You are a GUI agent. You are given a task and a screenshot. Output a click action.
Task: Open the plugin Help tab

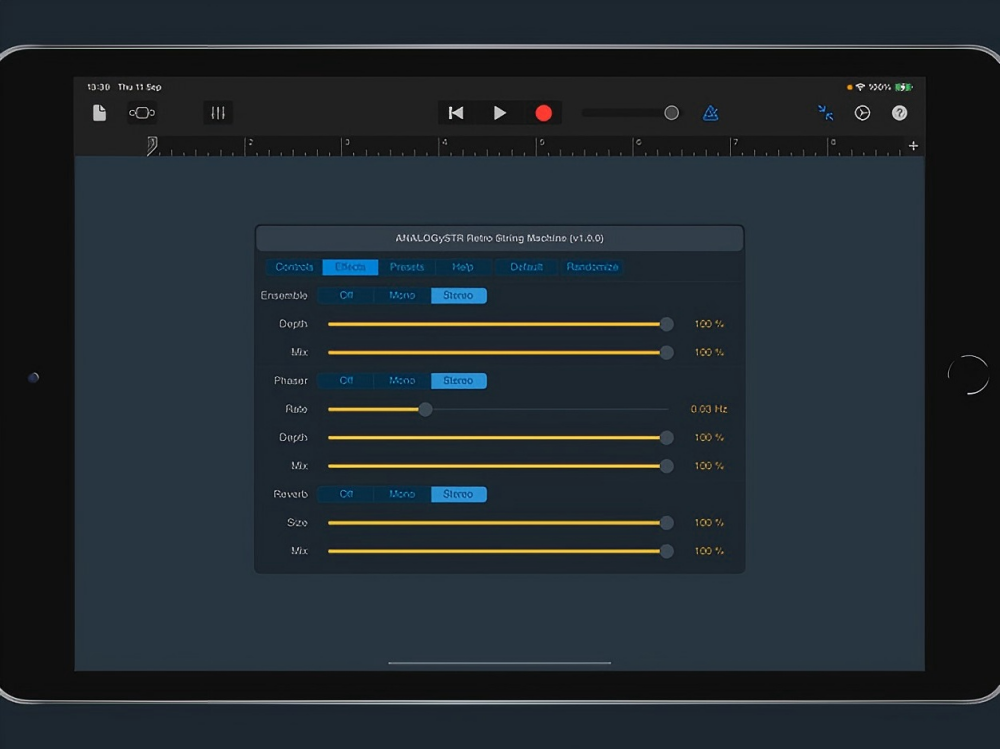(462, 267)
